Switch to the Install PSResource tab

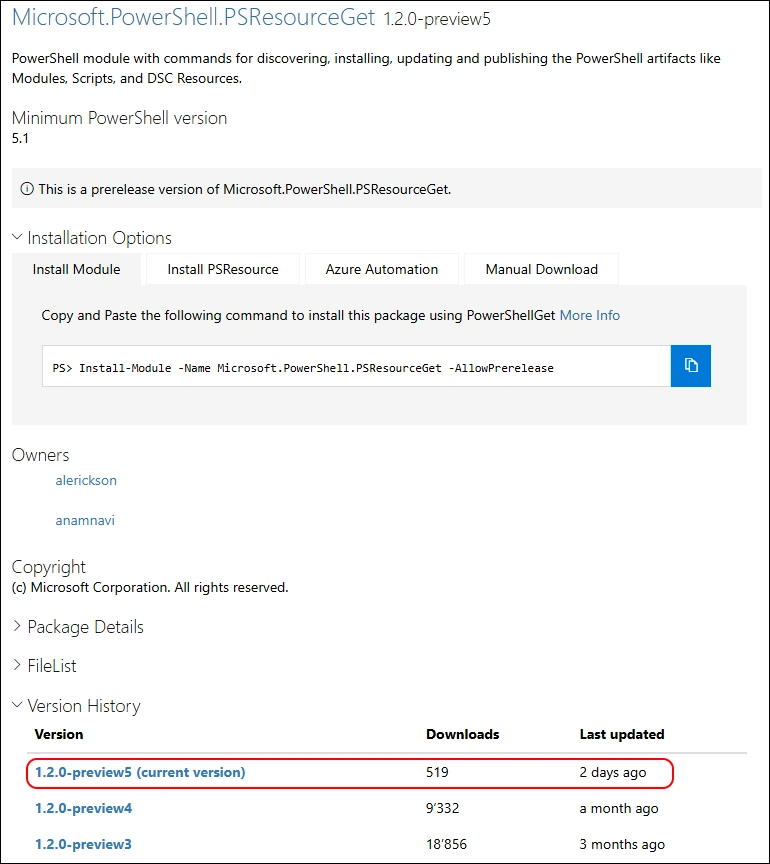click(222, 269)
